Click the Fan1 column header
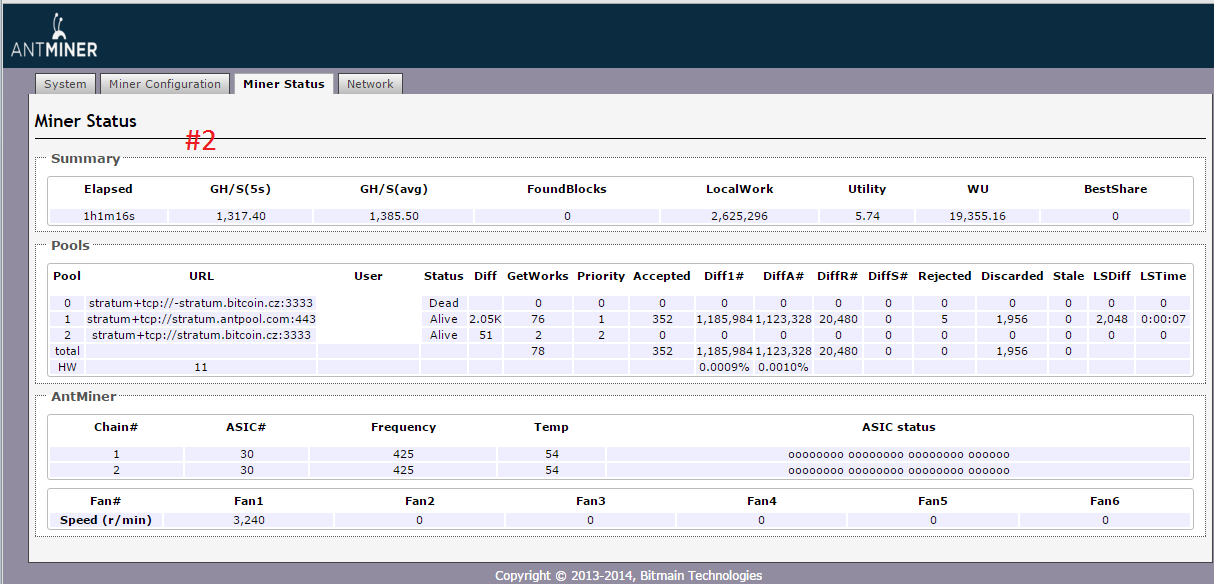The height and width of the screenshot is (584, 1214). pos(248,500)
